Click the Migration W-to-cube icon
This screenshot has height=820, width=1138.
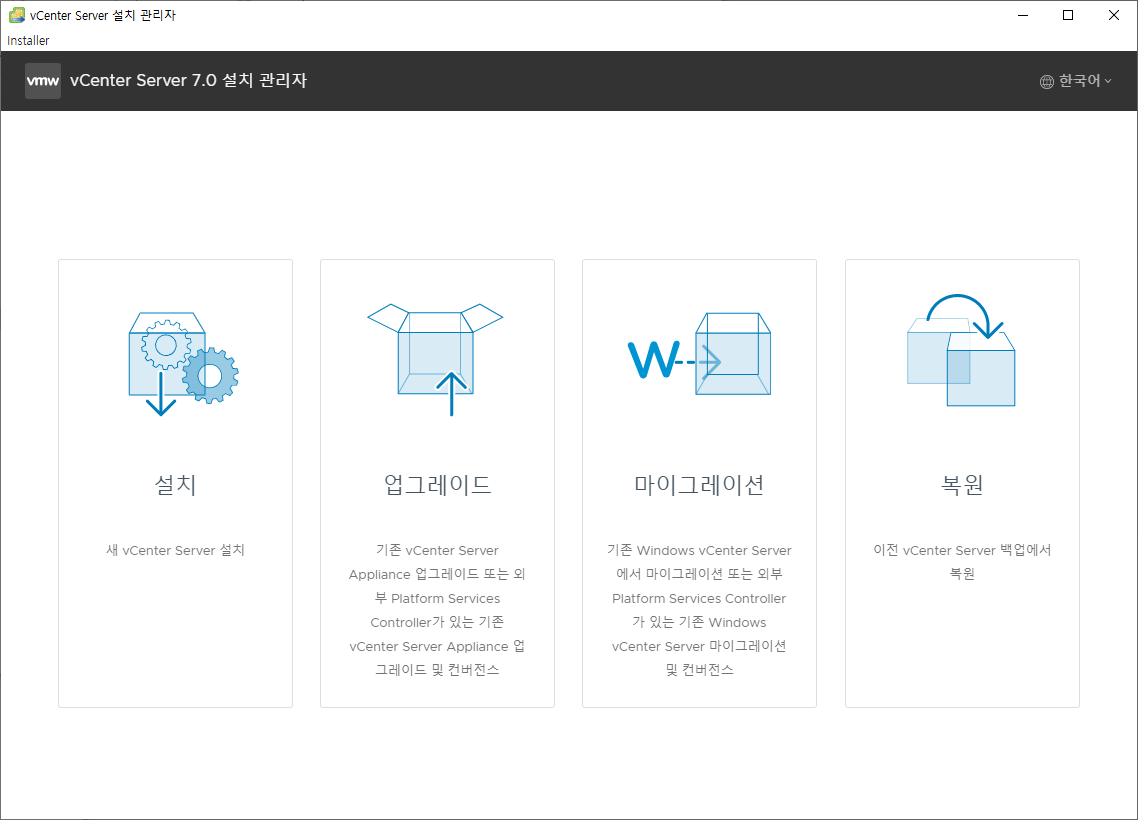[699, 354]
